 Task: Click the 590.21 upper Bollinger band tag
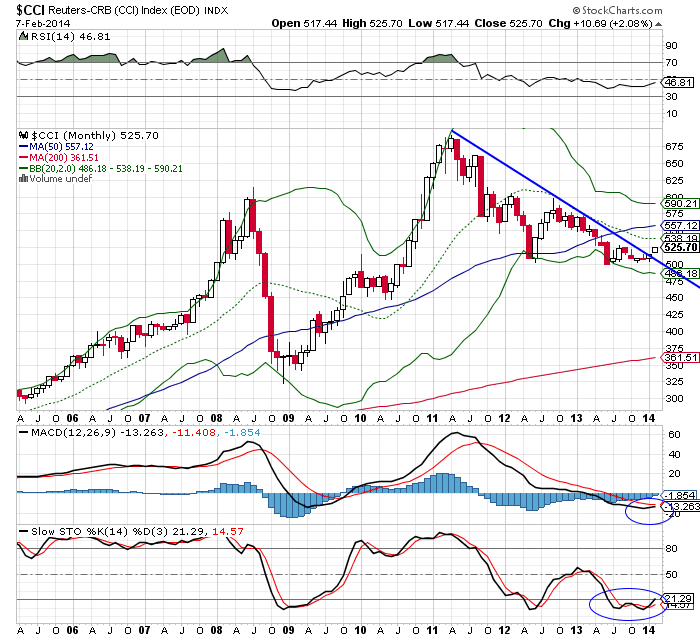click(680, 204)
